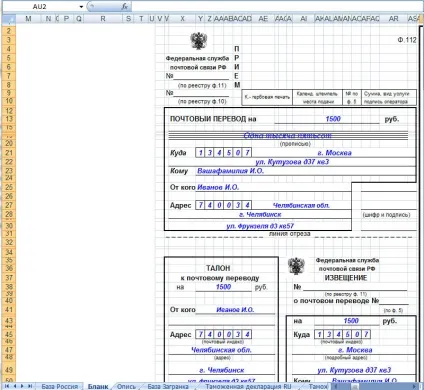The image size is (424, 390).
Task: Click the ИЗВЕЩЕНИЕ heading
Action: 346,278
